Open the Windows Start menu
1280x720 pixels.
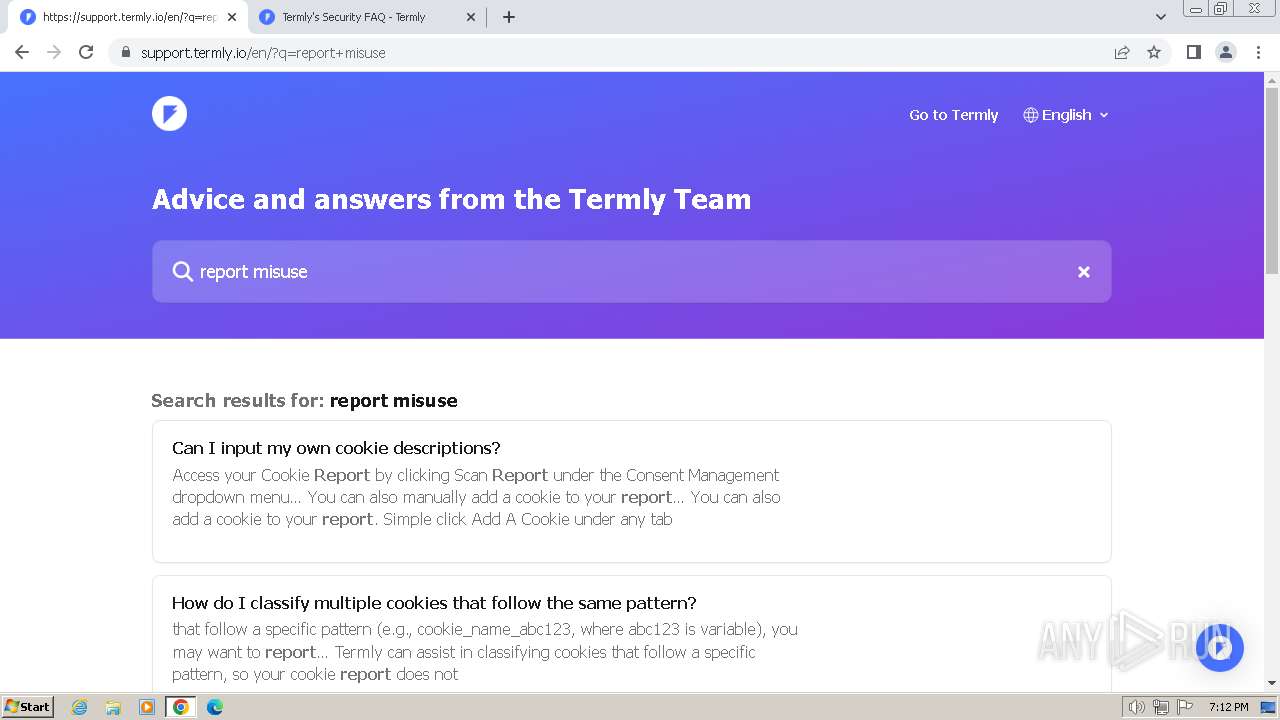pyautogui.click(x=27, y=707)
